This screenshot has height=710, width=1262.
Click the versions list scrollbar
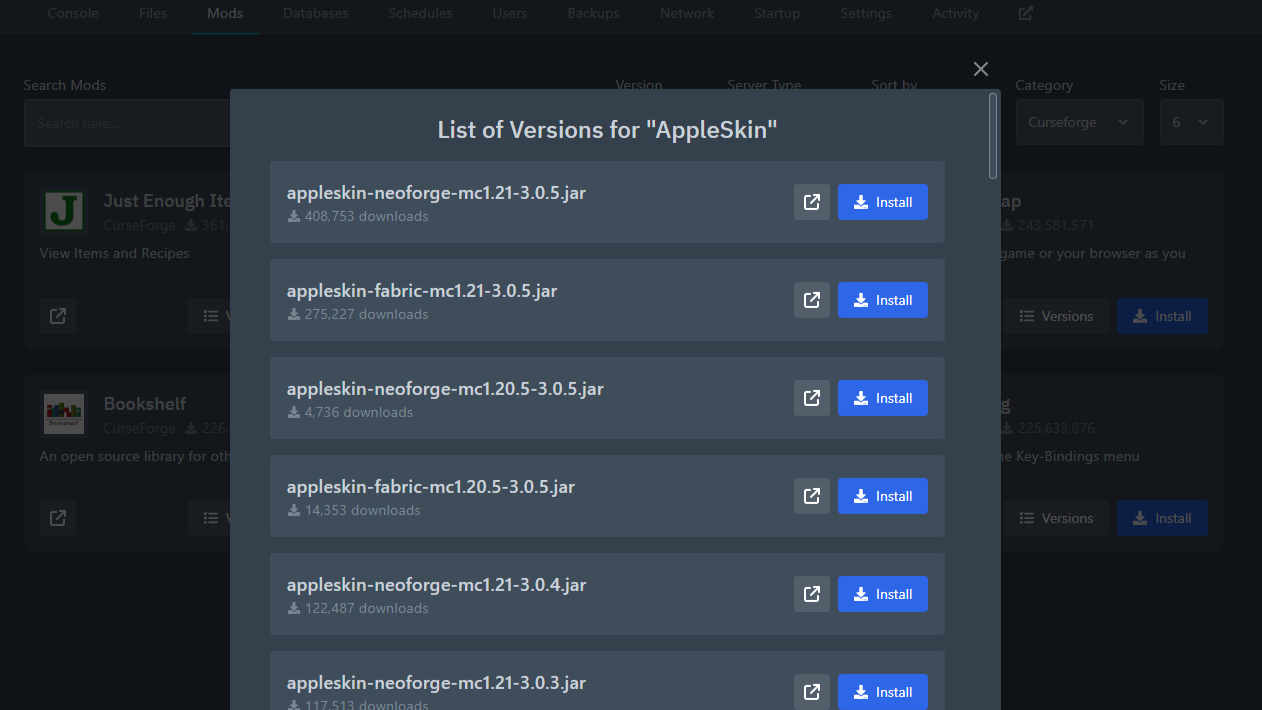pos(993,136)
